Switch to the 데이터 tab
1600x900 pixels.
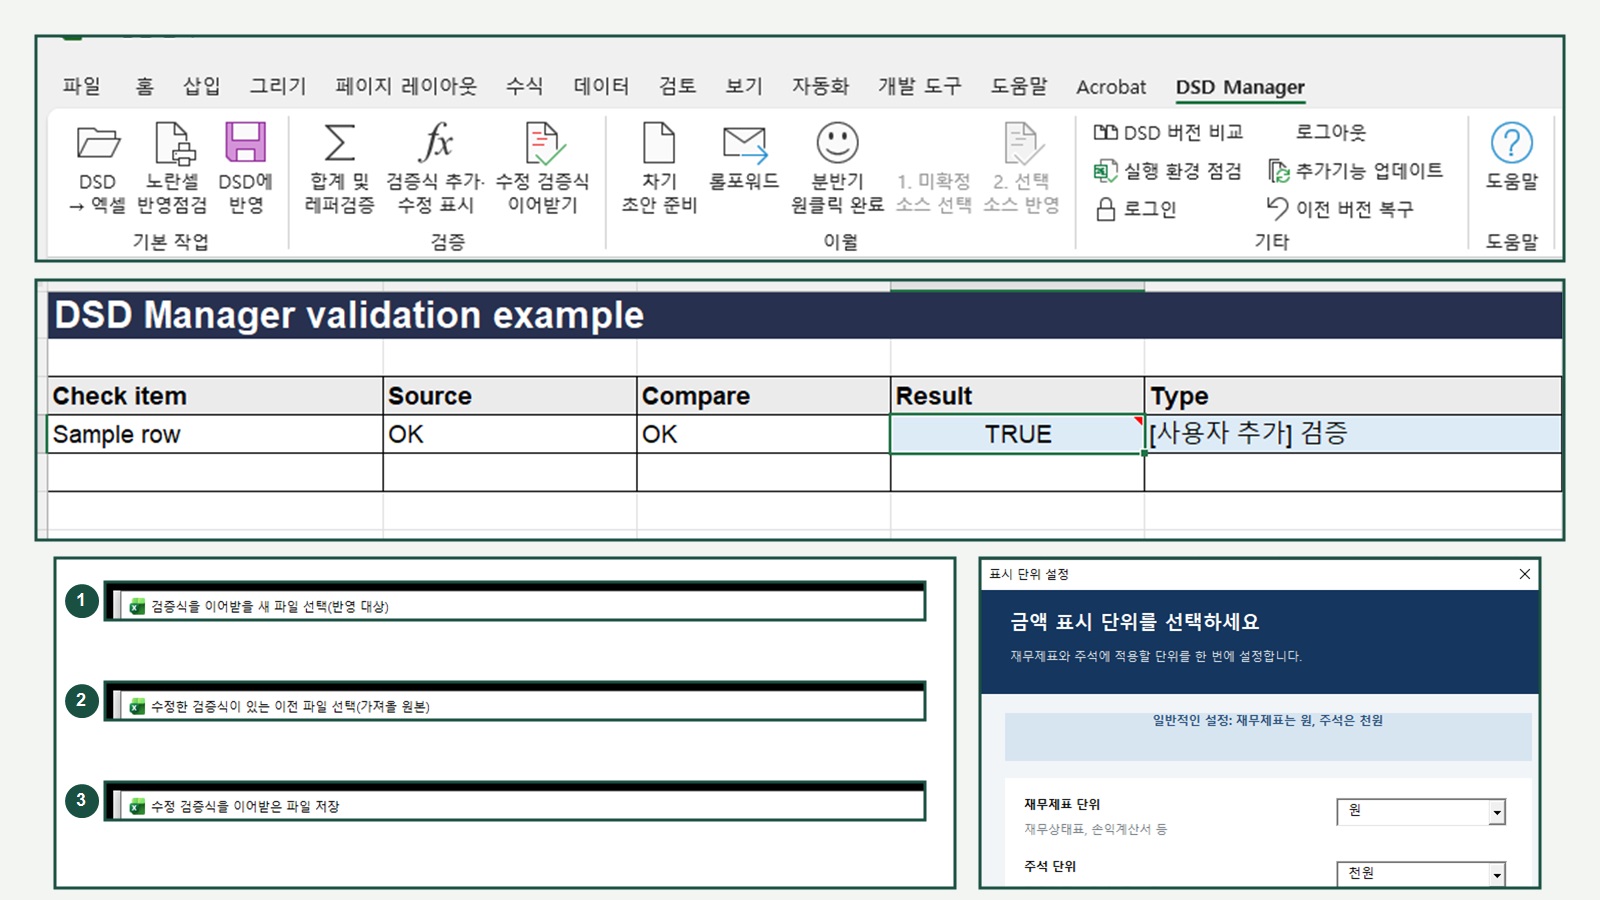601,86
